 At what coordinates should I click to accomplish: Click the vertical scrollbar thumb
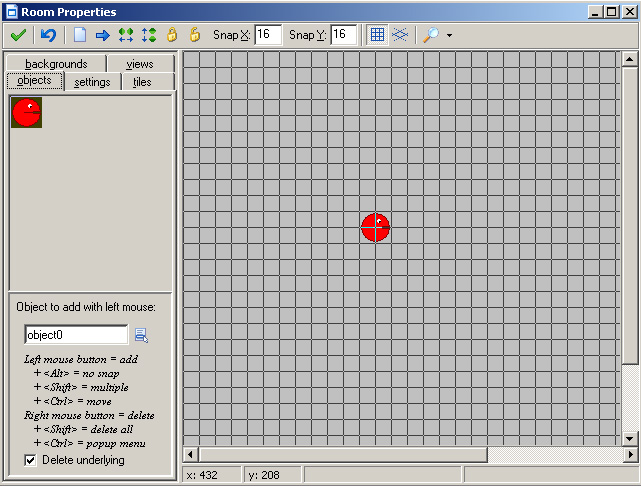pos(630,215)
